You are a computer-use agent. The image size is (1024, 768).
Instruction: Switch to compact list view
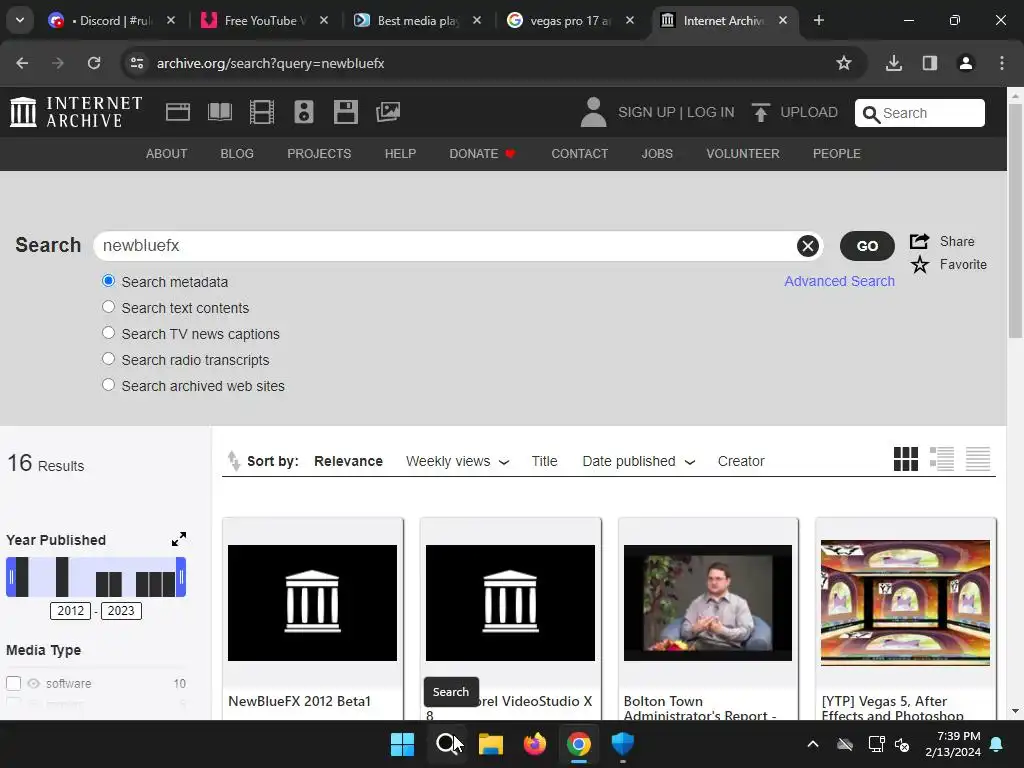[x=978, y=459]
